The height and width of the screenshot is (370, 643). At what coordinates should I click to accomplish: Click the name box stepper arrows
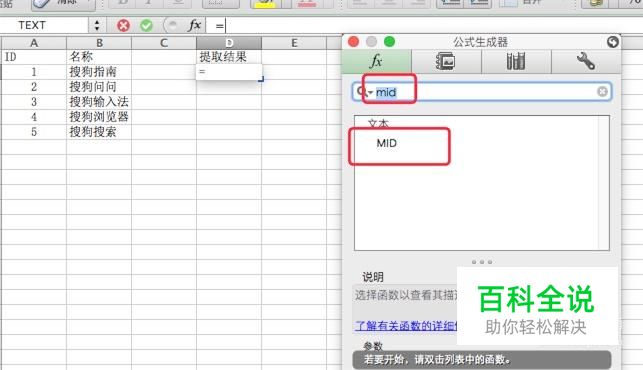point(97,25)
